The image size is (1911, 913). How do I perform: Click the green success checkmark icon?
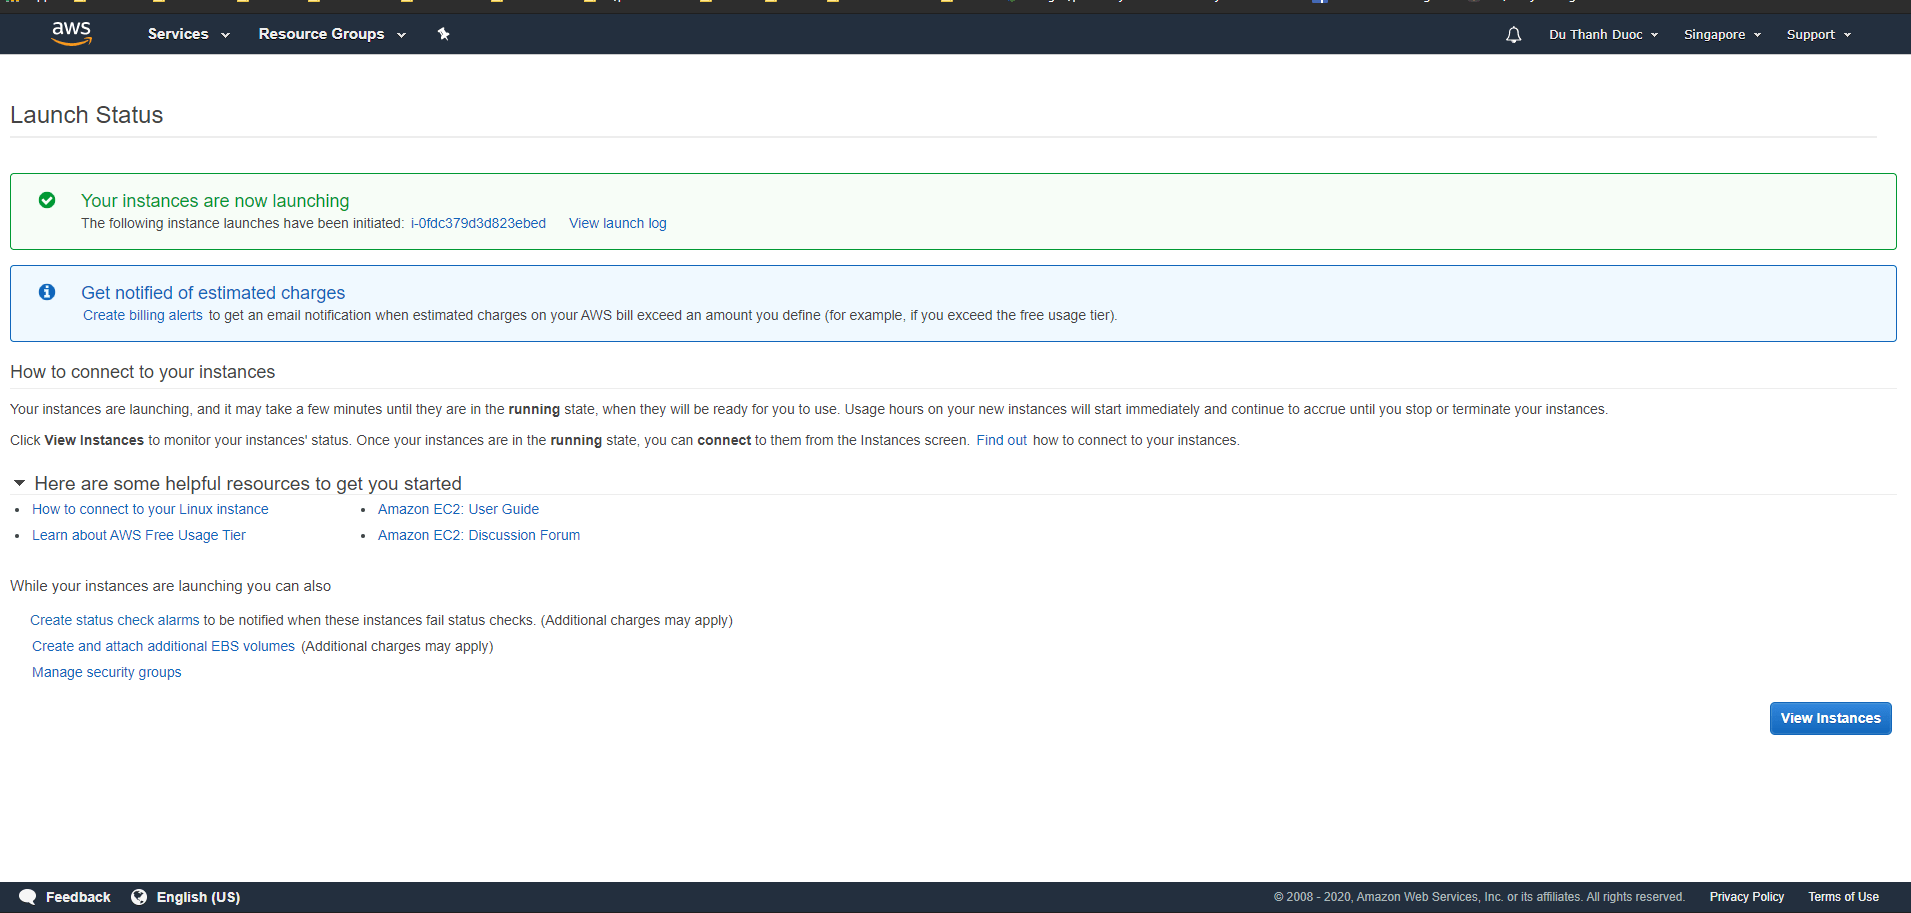[x=47, y=200]
